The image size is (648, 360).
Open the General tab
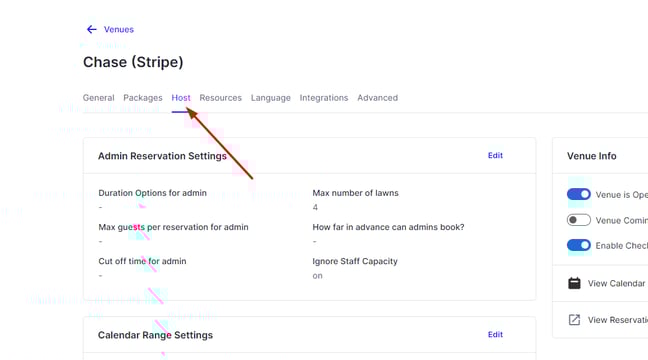tap(98, 98)
